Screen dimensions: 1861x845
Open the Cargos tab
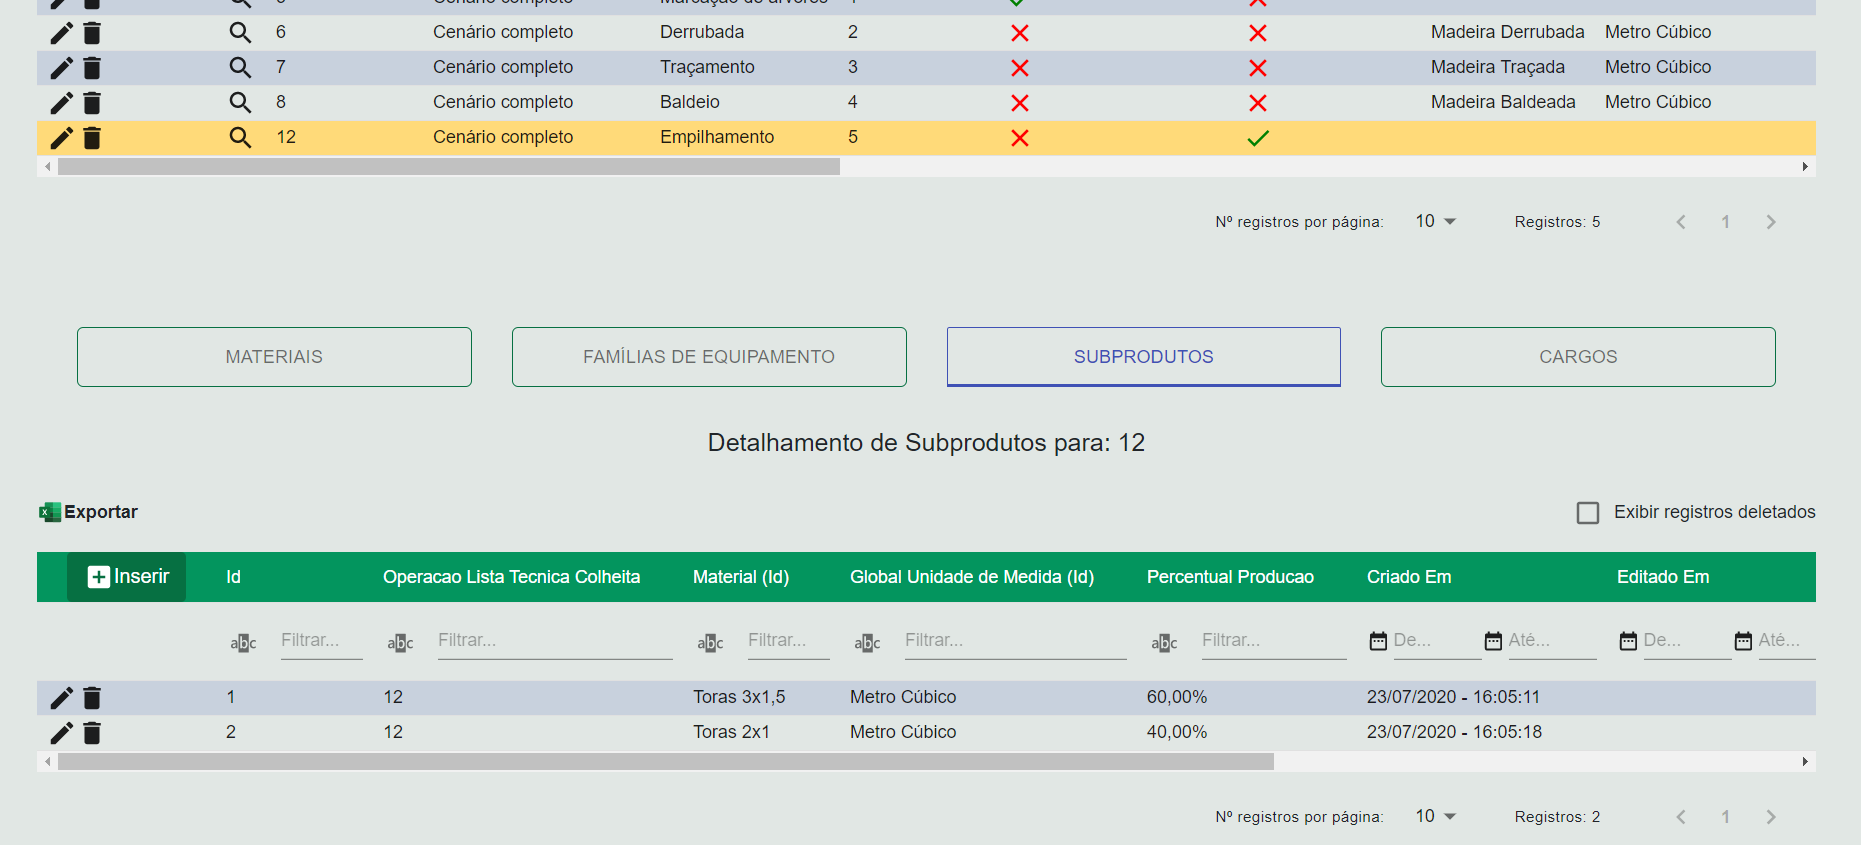1577,357
